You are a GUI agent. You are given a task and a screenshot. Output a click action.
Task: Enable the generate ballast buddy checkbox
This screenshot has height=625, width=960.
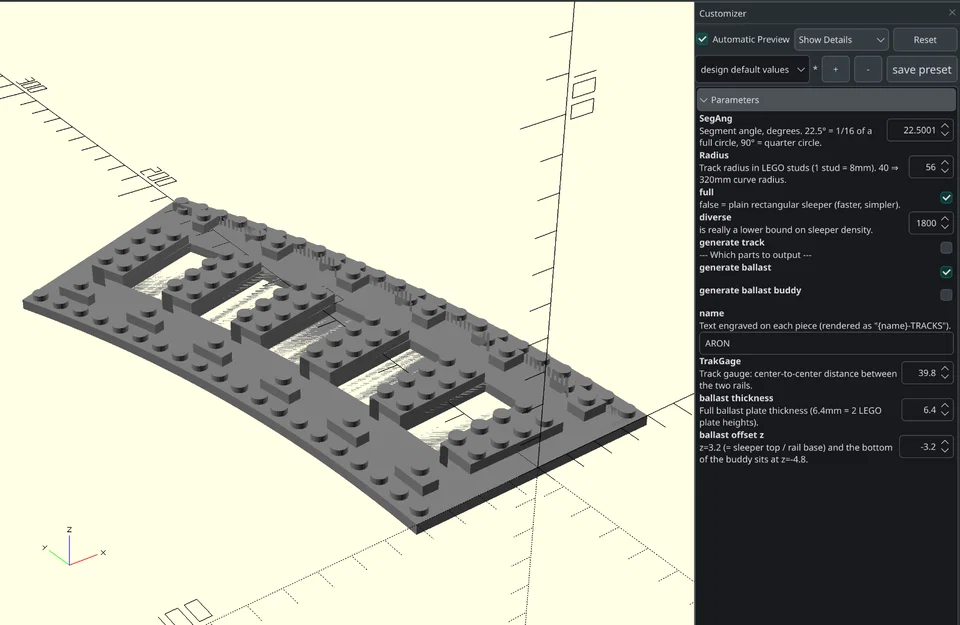946,295
